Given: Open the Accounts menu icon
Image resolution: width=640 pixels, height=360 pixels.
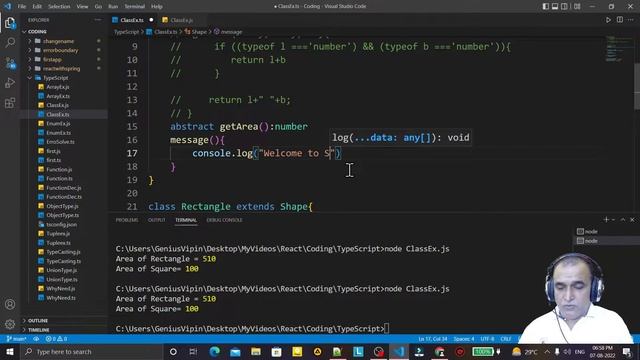Looking at the screenshot, I should tap(10, 304).
